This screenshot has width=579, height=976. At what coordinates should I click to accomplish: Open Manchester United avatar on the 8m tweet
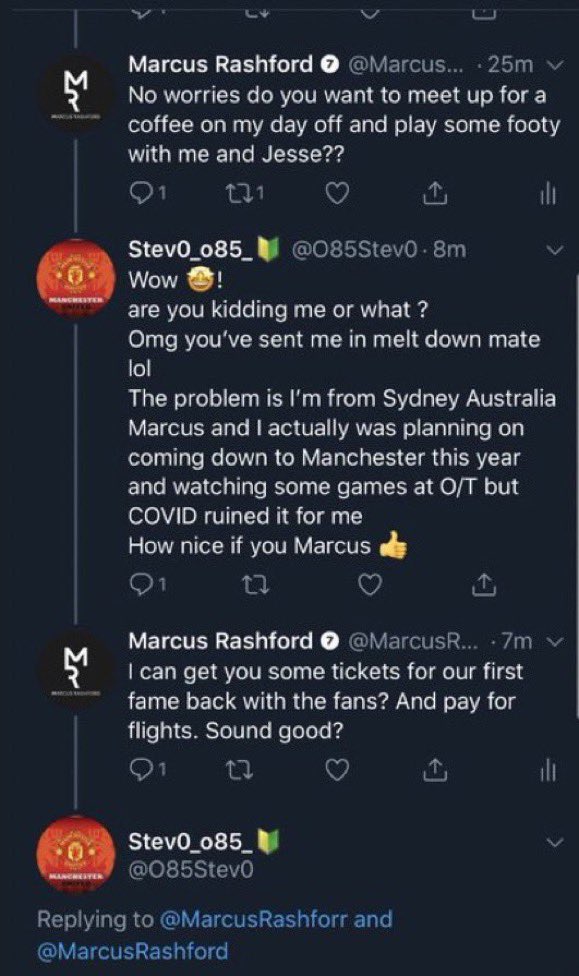point(75,277)
